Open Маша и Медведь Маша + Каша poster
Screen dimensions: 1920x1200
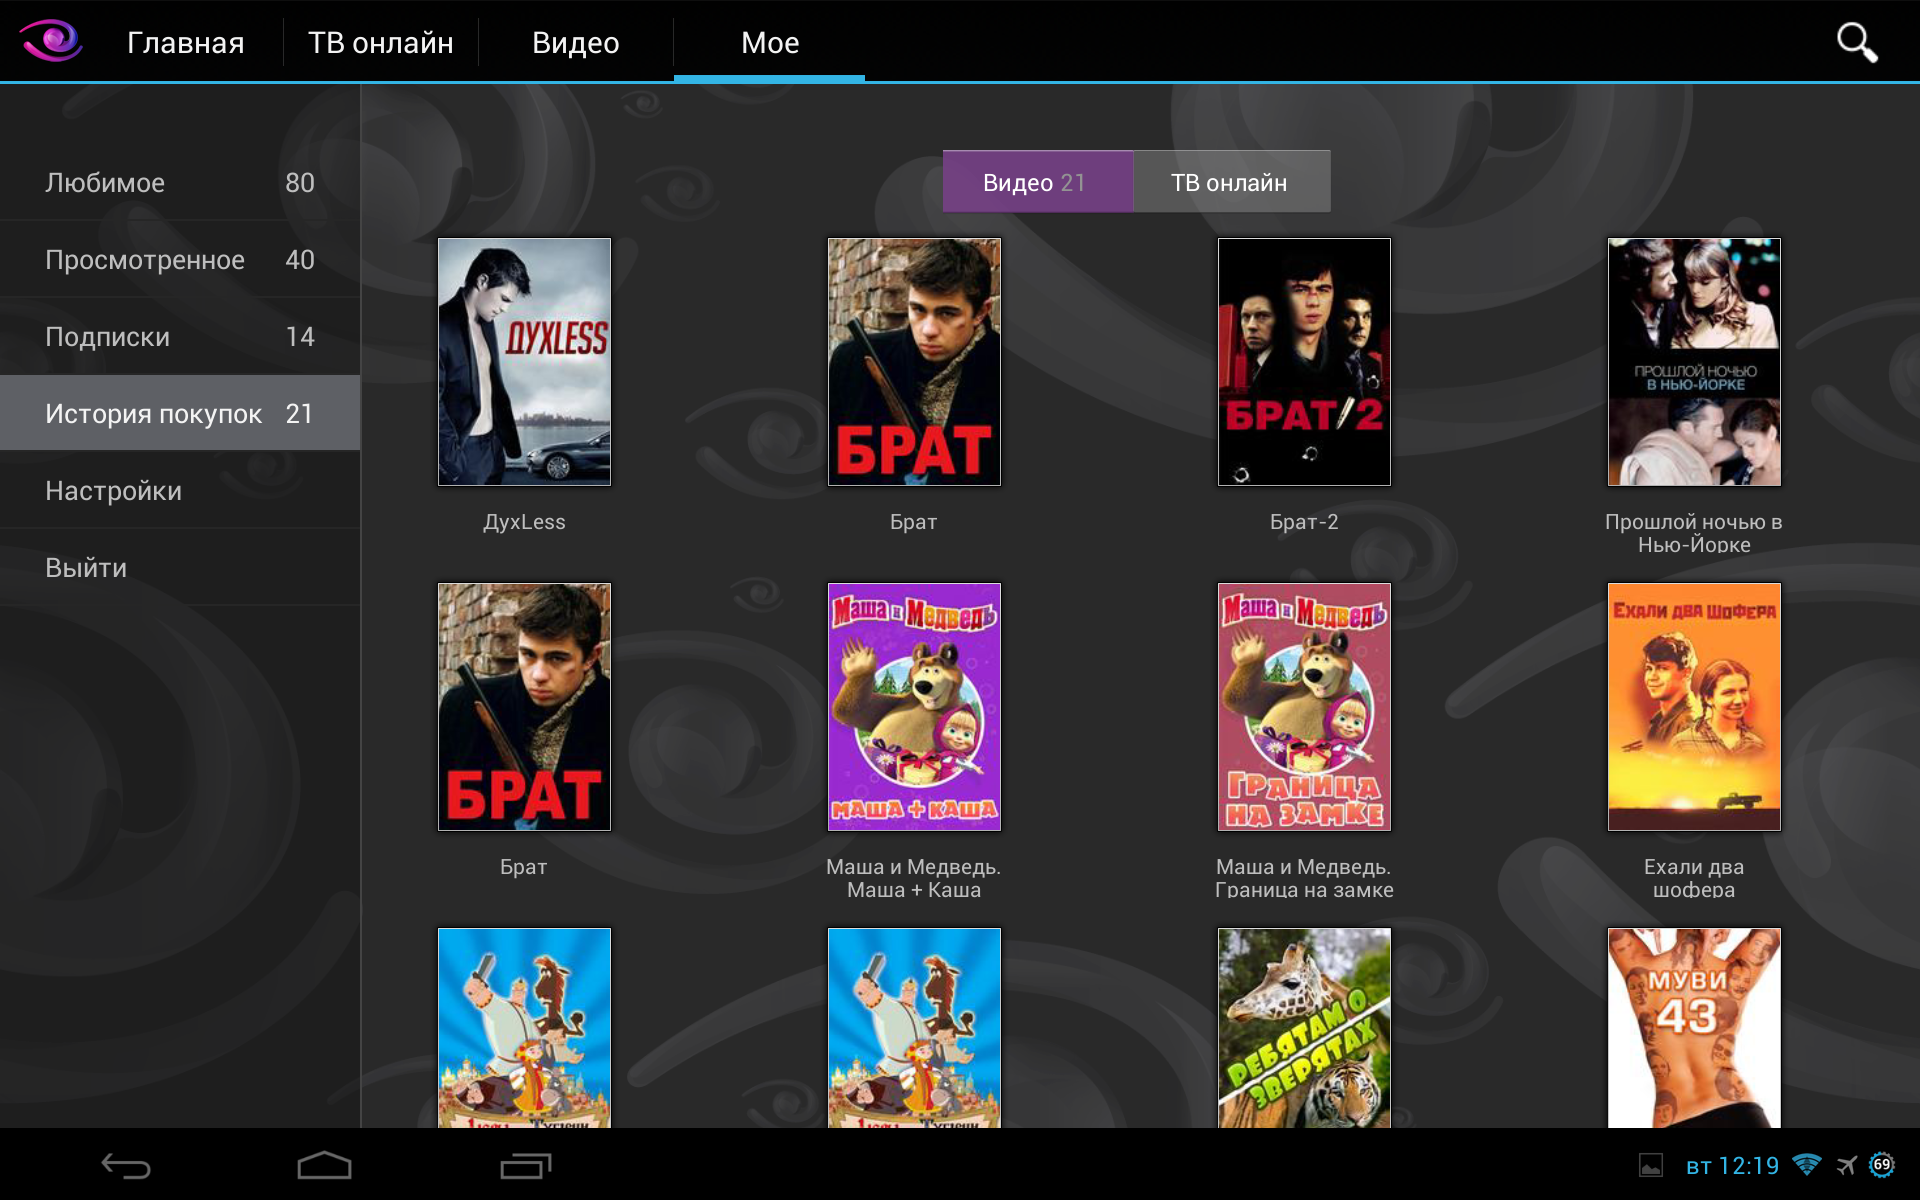tap(914, 707)
